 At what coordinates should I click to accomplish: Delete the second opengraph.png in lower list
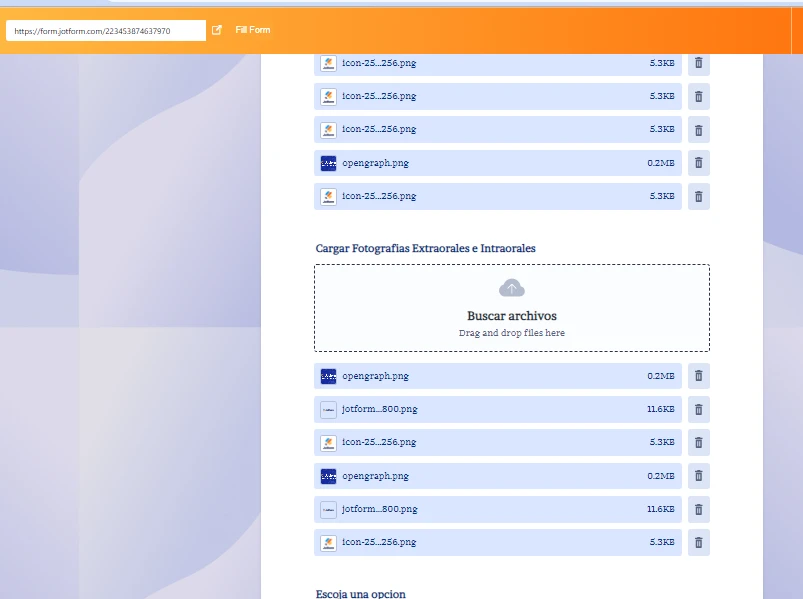[x=698, y=476]
